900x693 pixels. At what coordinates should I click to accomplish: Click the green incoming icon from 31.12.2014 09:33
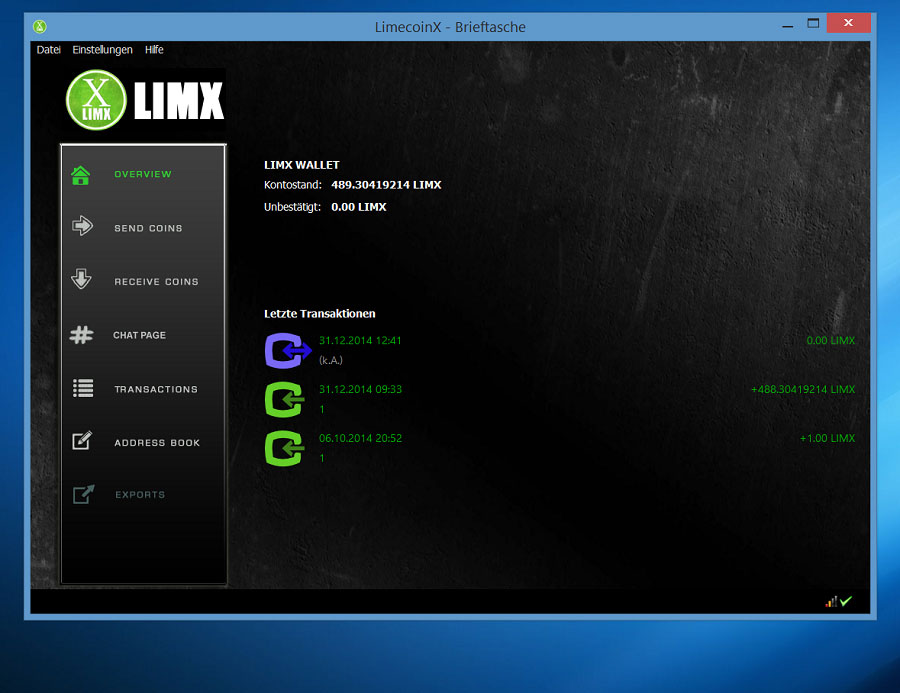click(x=286, y=400)
